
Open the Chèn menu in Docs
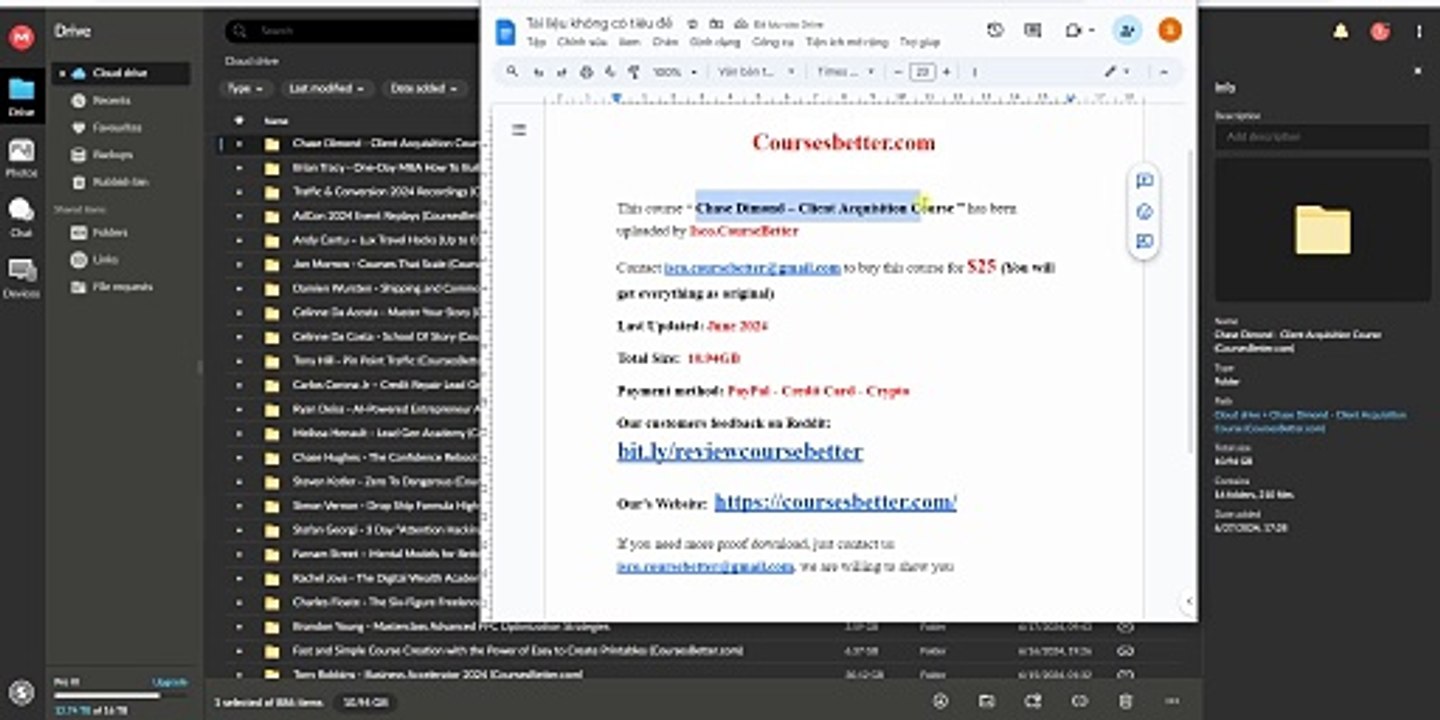click(x=665, y=42)
